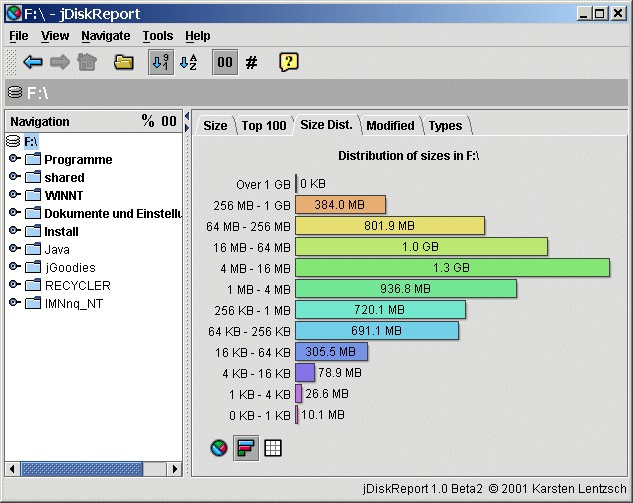Click disk icon beside F:\ path bar
Image resolution: width=633 pixels, height=503 pixels.
click(15, 92)
